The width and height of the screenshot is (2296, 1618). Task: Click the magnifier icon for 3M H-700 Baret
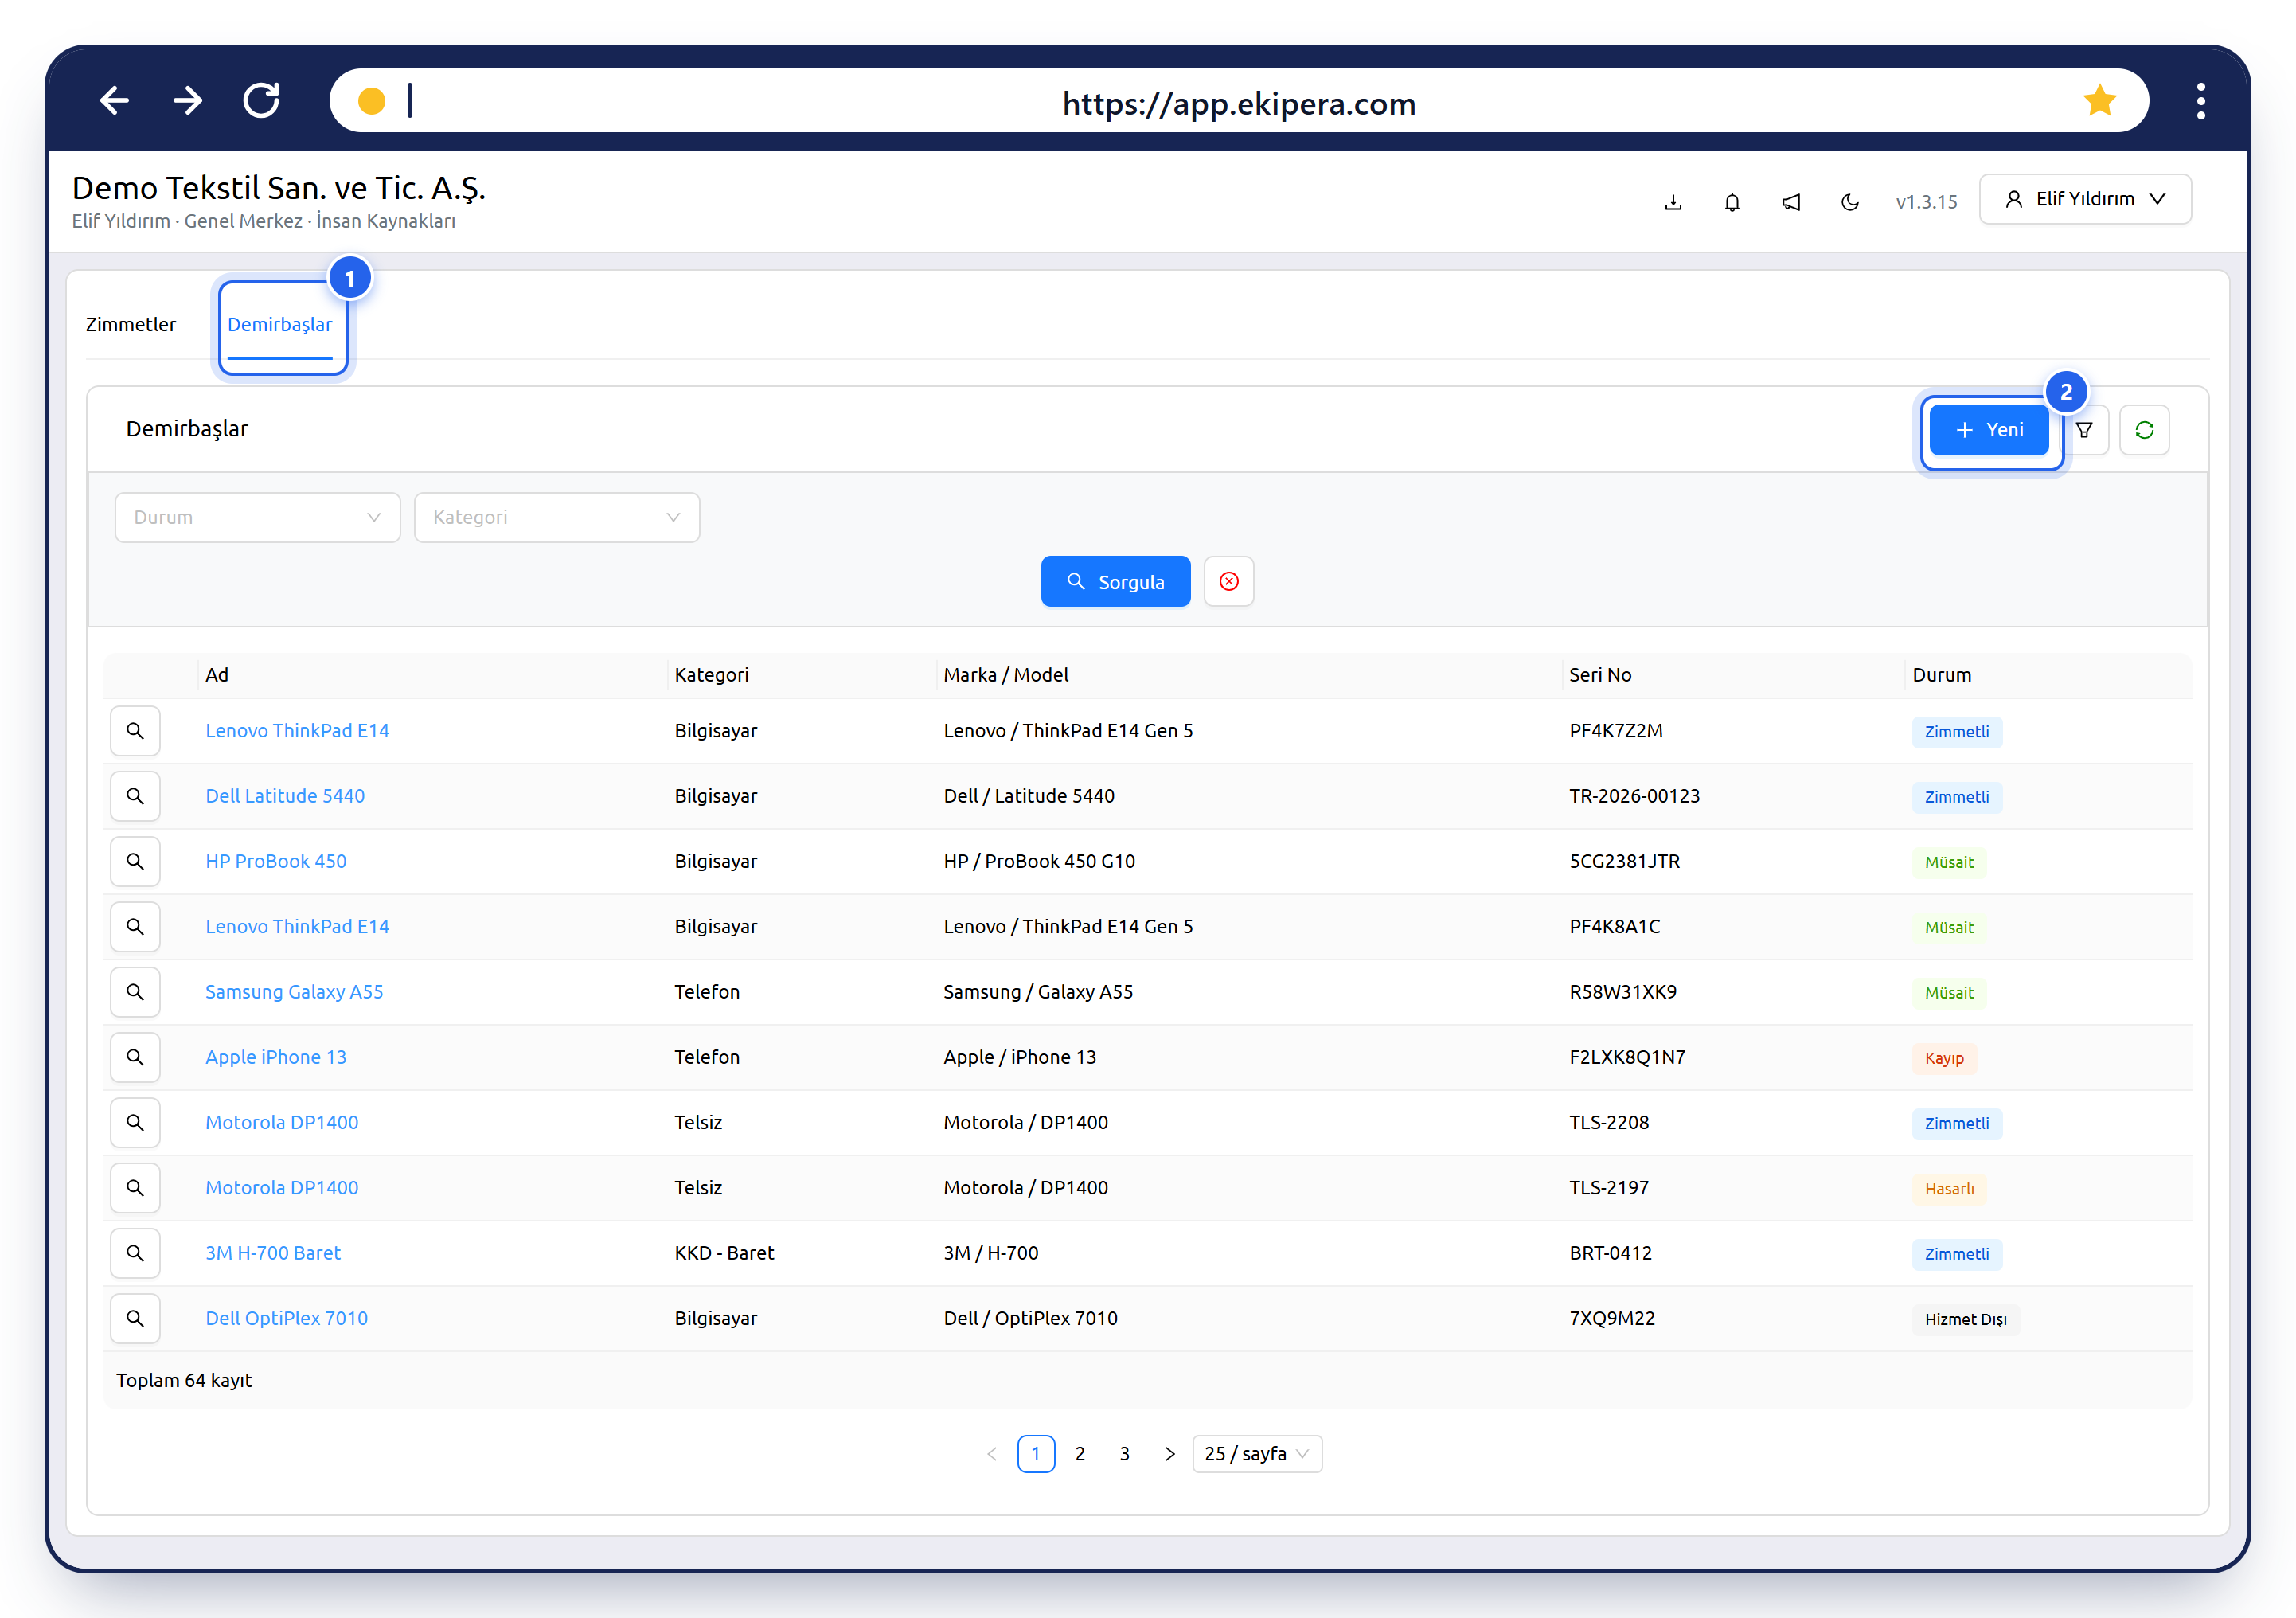coord(135,1253)
